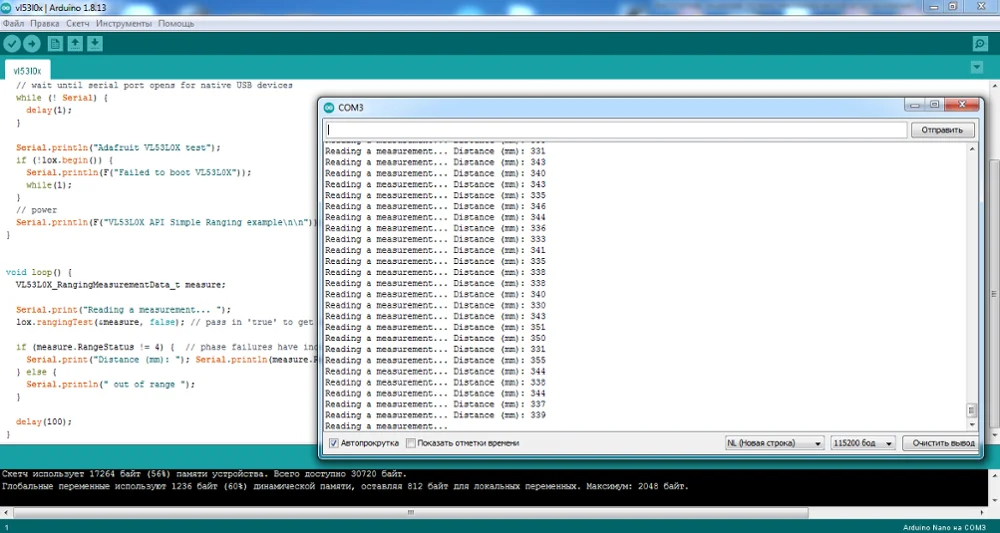Click 'Arduino Nano на COM3' status text
This screenshot has height=533, width=1000.
(944, 527)
